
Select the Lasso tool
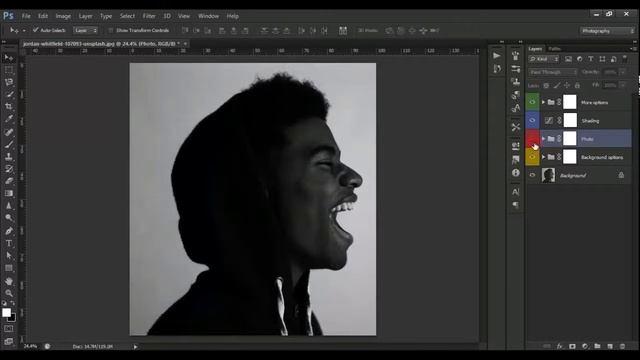(x=9, y=82)
